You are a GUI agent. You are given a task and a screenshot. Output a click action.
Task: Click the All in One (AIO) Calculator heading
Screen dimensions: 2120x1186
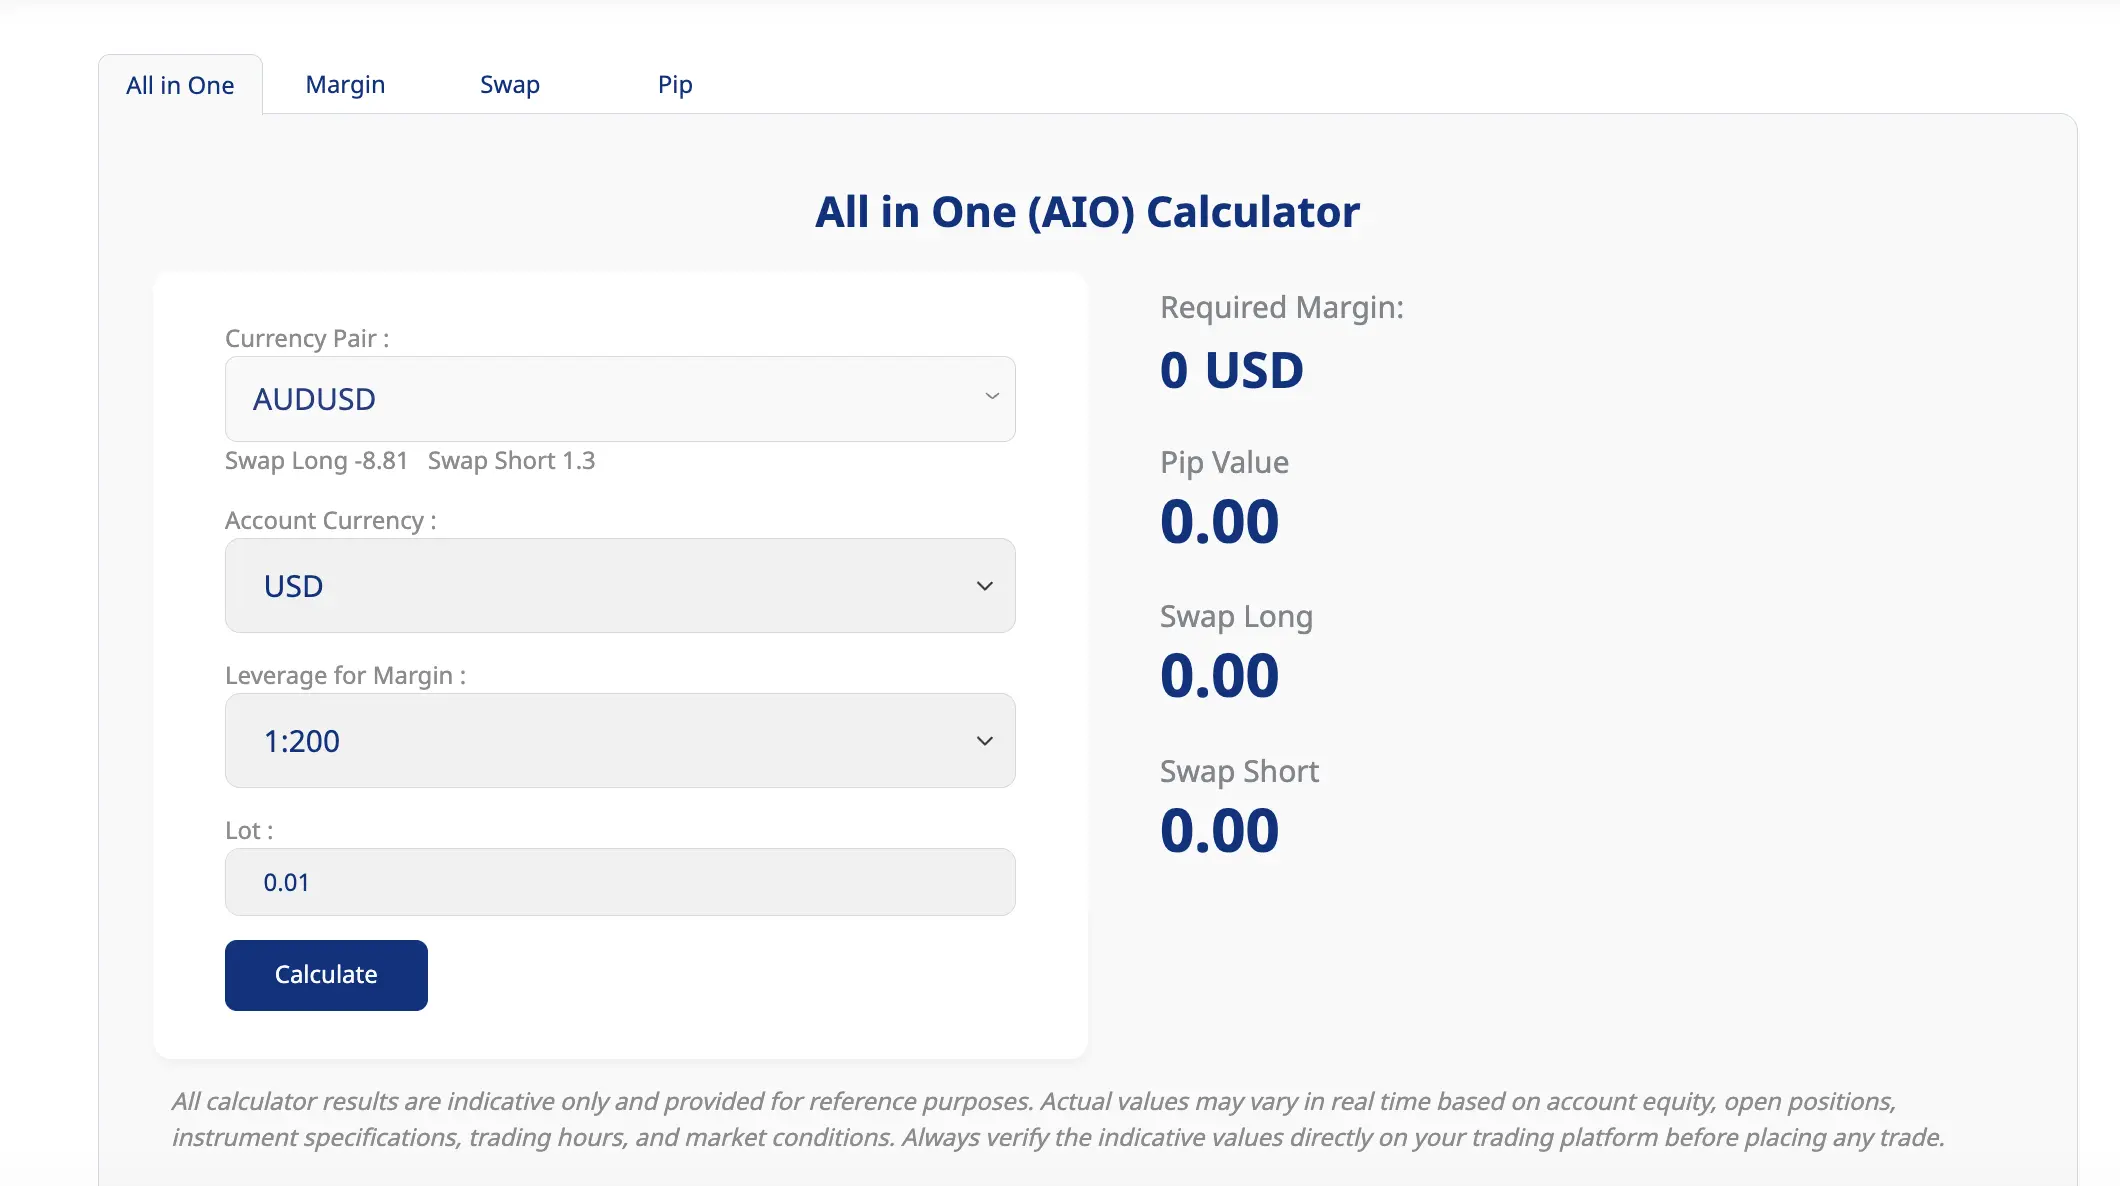[1087, 212]
